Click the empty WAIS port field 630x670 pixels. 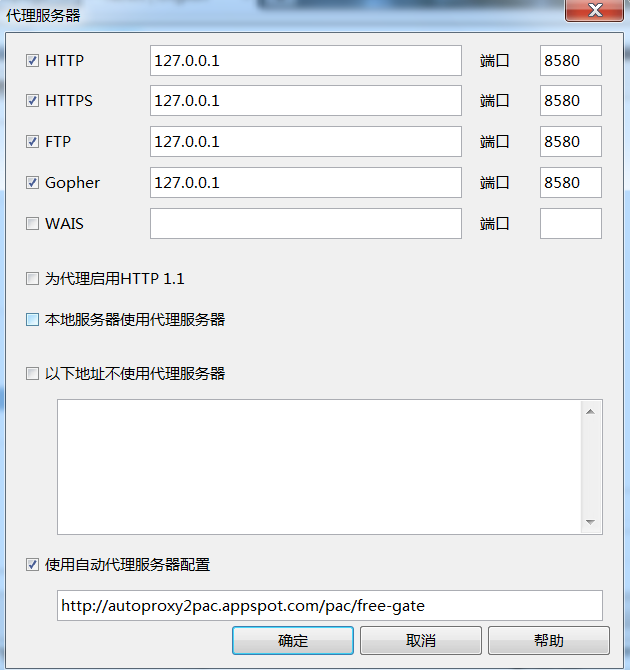point(571,223)
